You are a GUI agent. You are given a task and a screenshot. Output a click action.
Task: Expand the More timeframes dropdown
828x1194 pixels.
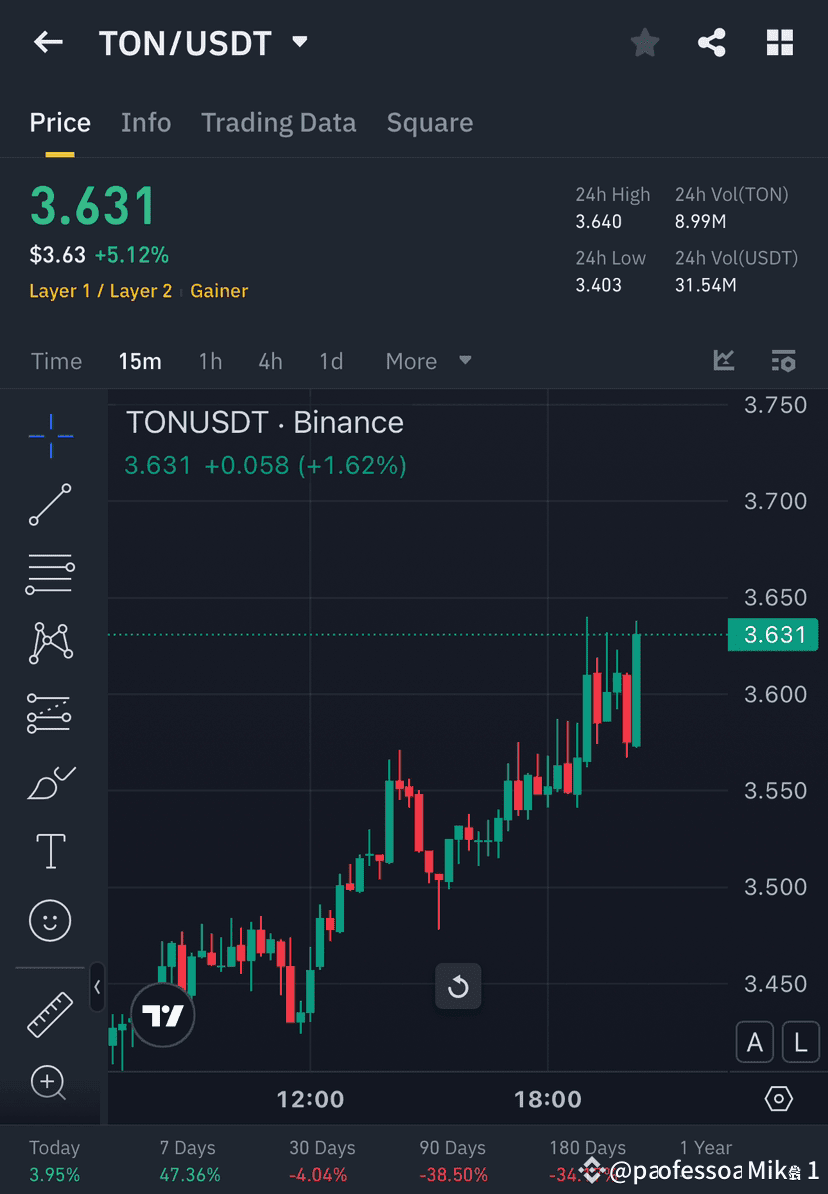[x=427, y=361]
